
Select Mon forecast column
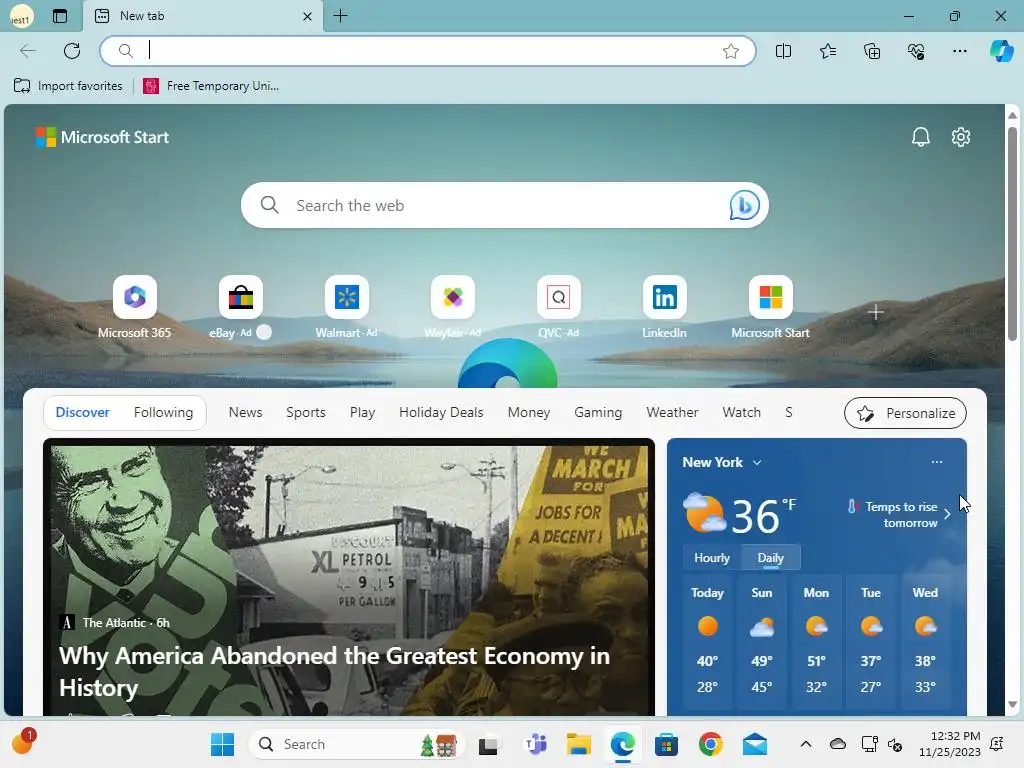pyautogui.click(x=816, y=641)
